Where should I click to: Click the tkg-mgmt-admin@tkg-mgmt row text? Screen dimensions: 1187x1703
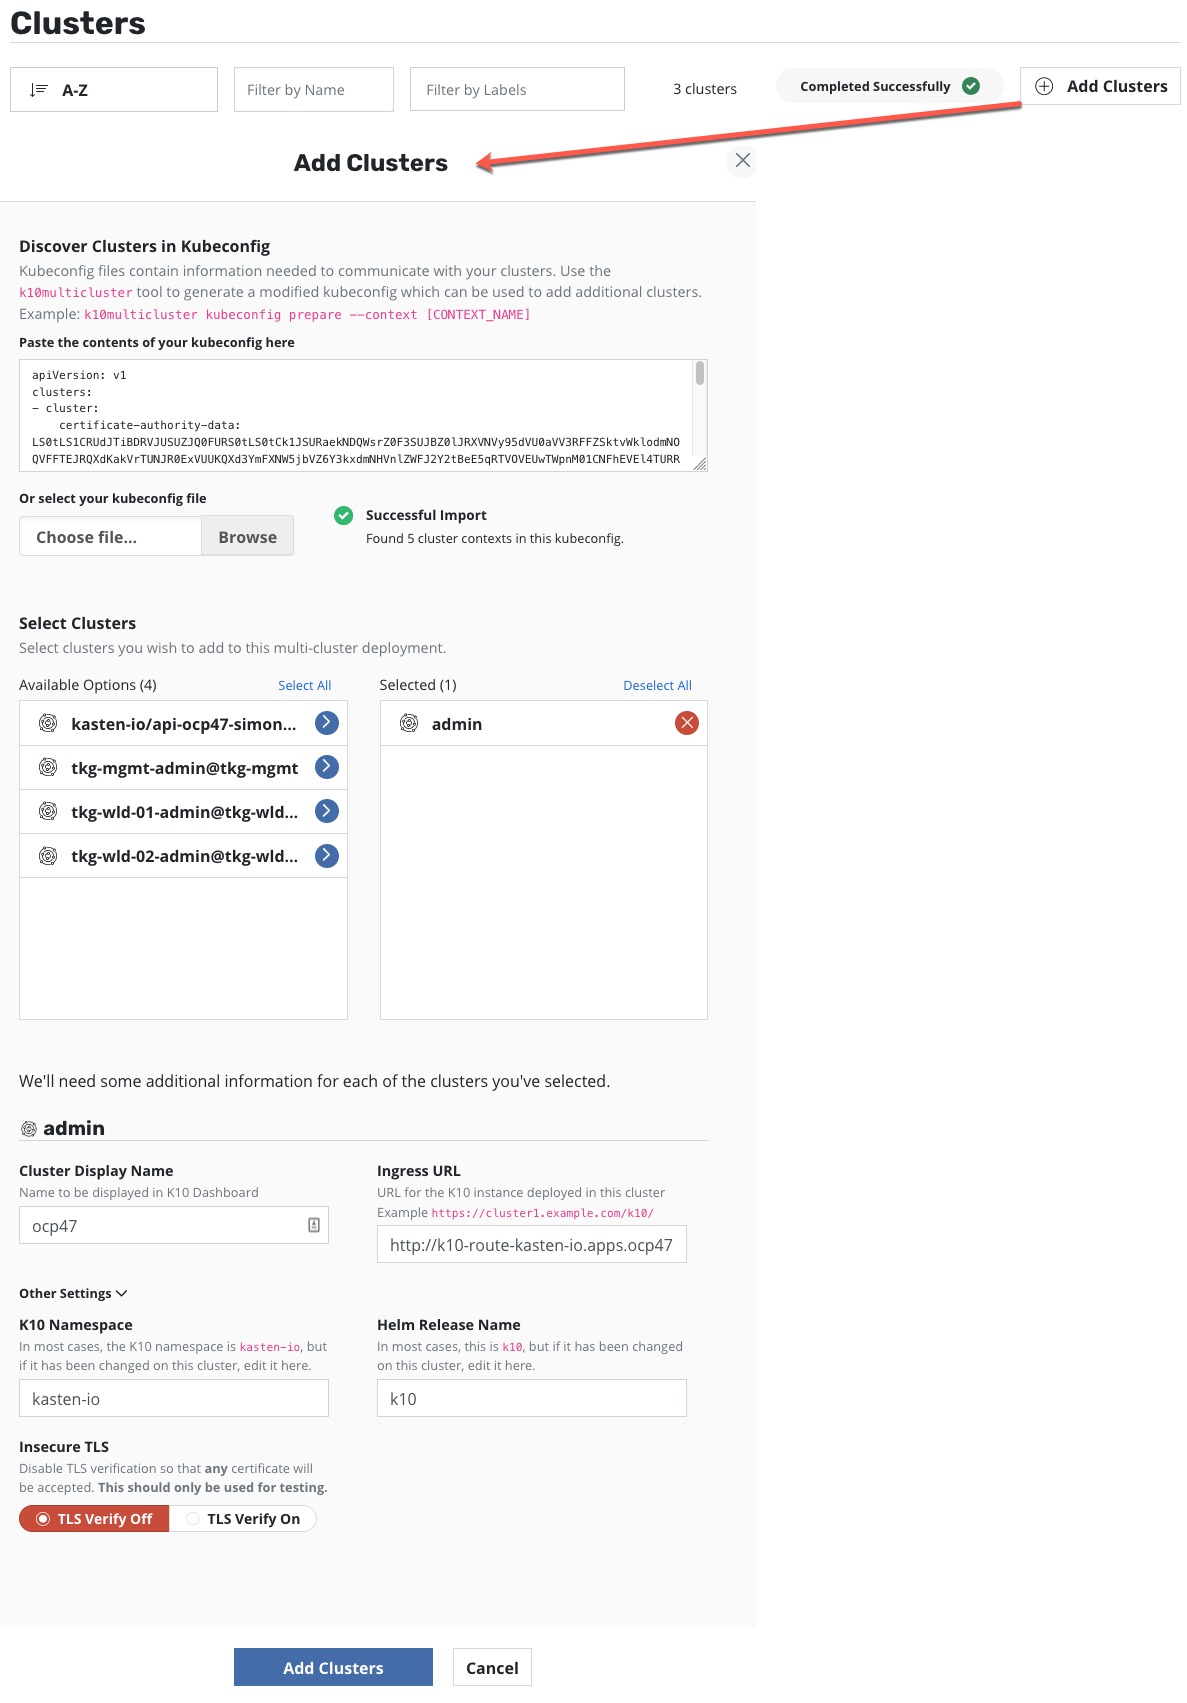point(184,767)
